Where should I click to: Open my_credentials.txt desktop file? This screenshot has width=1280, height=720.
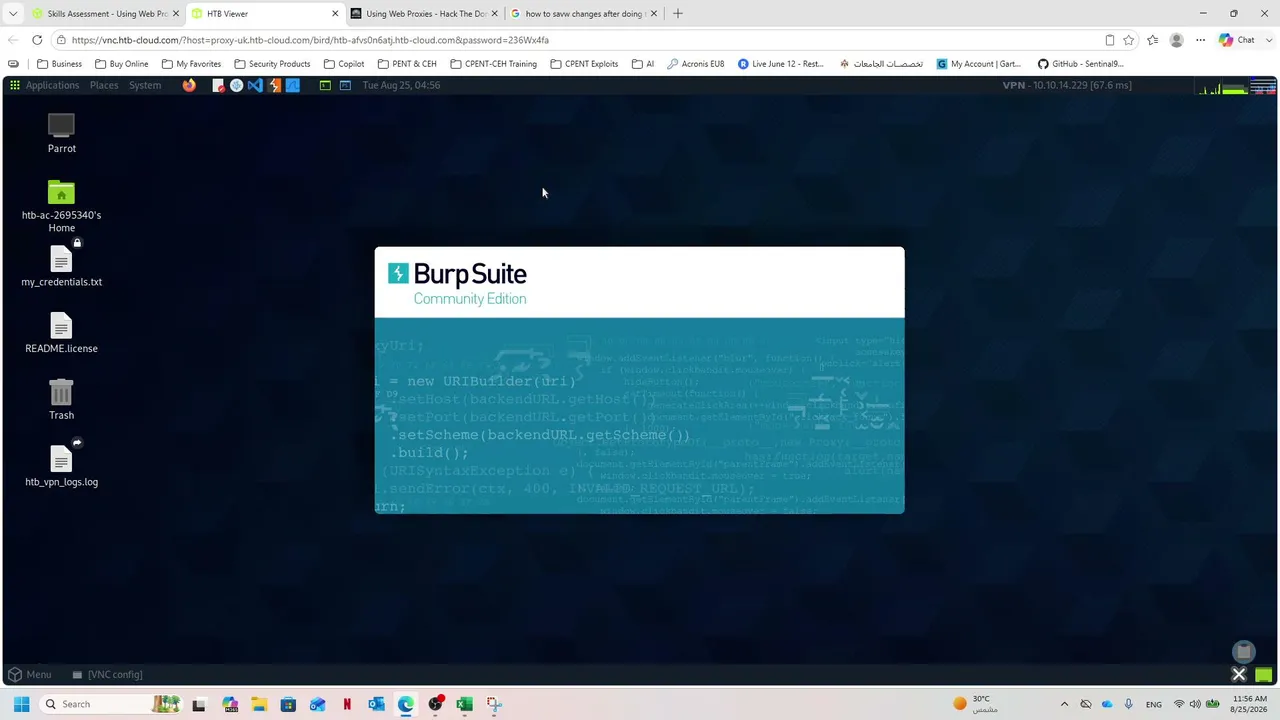point(61,264)
